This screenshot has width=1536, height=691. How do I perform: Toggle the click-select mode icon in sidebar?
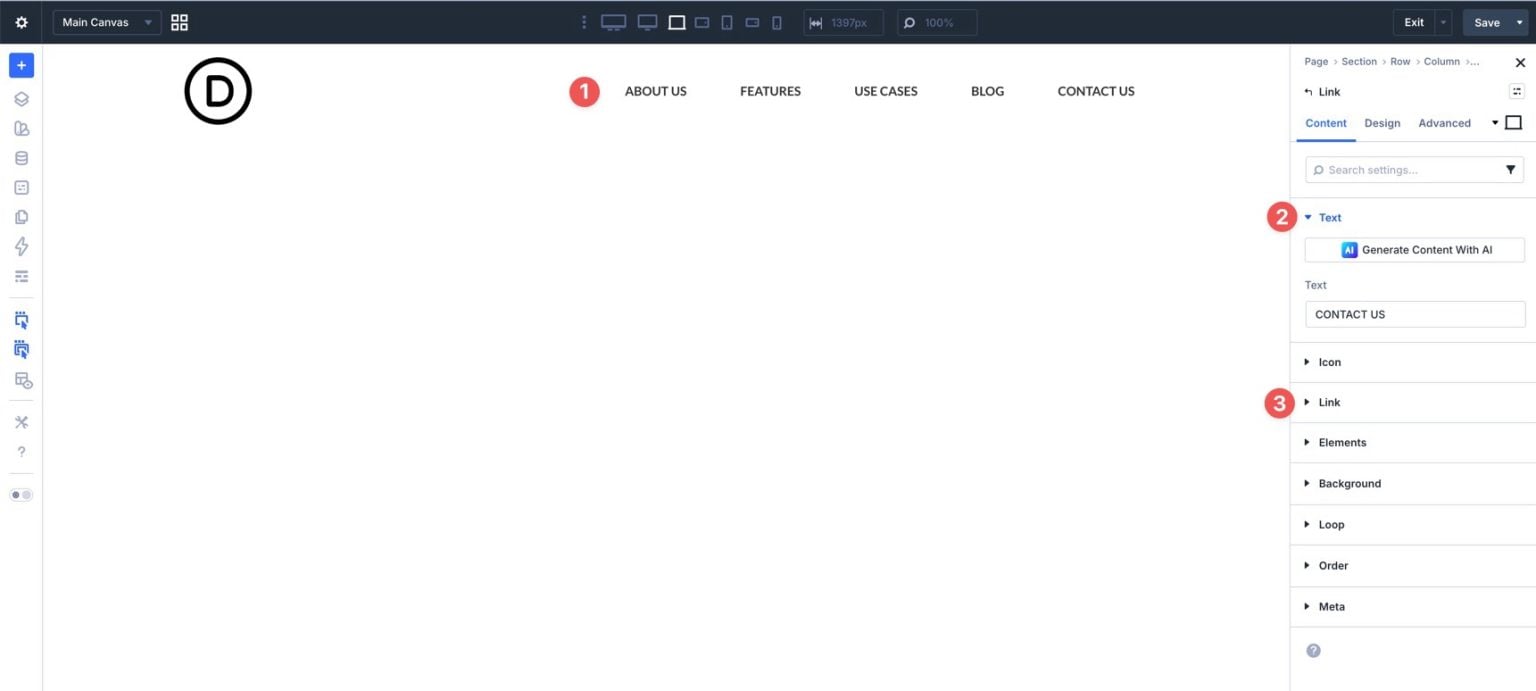[x=21, y=350]
